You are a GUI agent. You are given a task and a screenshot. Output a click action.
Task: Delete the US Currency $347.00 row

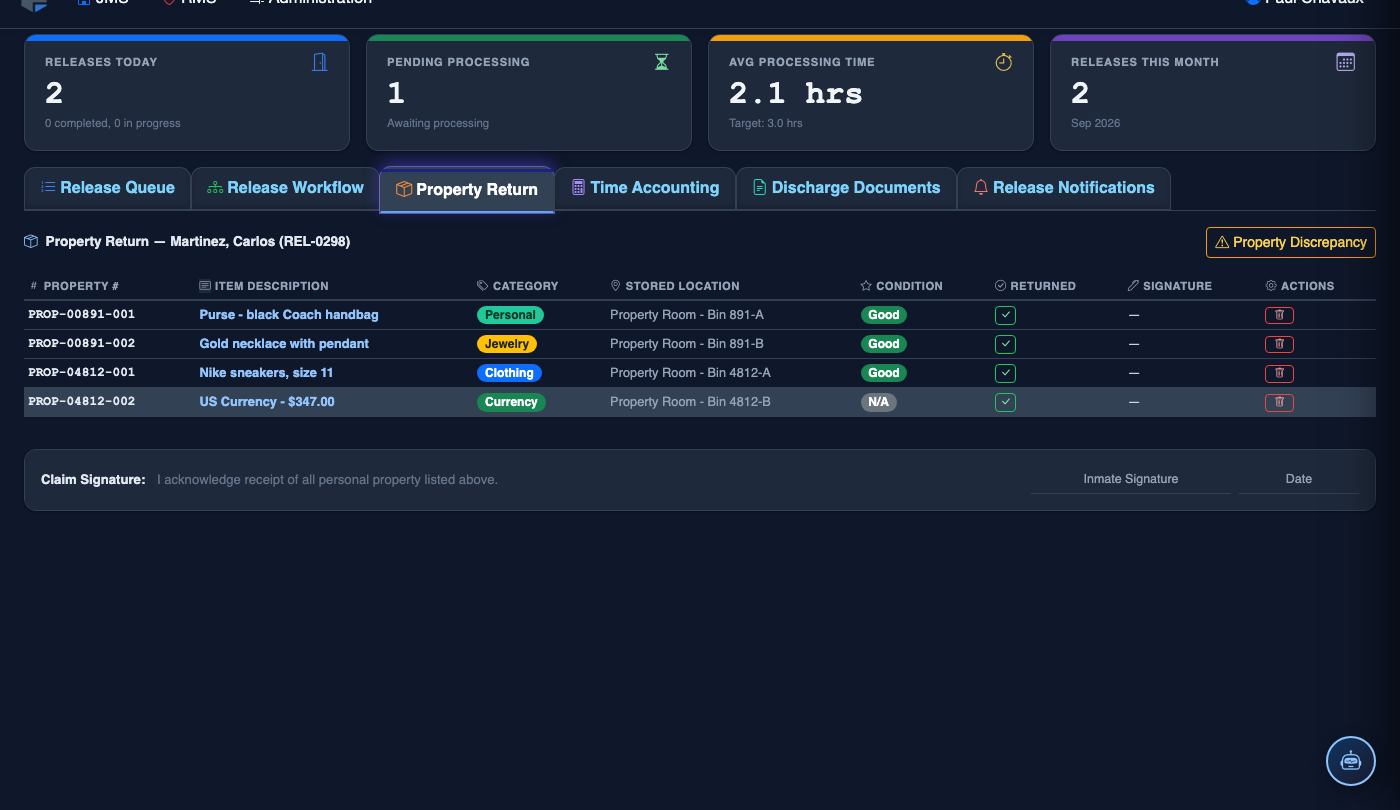click(1279, 402)
